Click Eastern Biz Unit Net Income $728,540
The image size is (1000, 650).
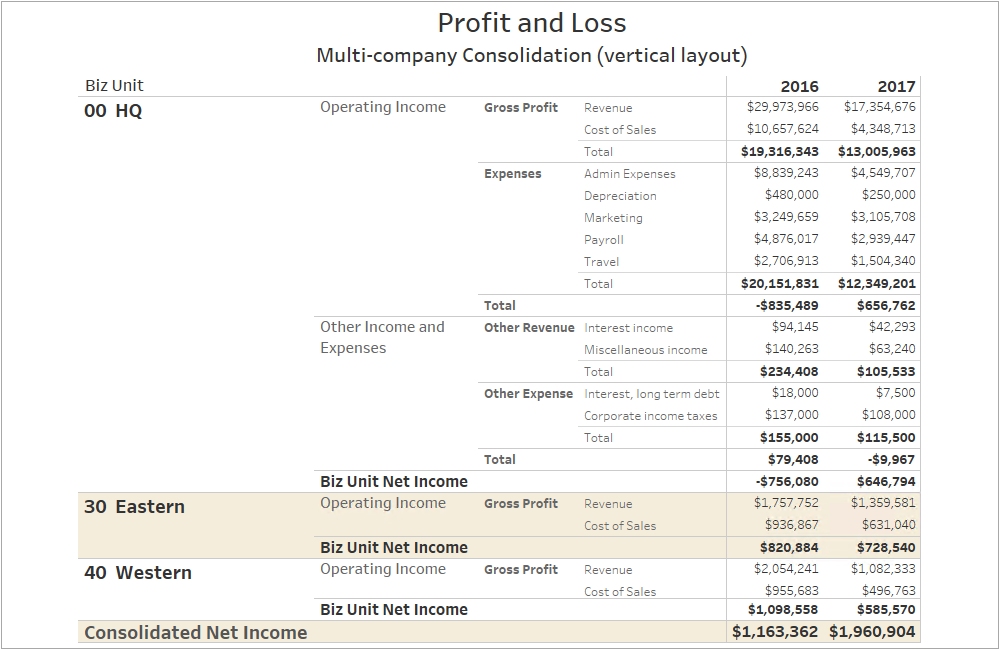tap(886, 547)
